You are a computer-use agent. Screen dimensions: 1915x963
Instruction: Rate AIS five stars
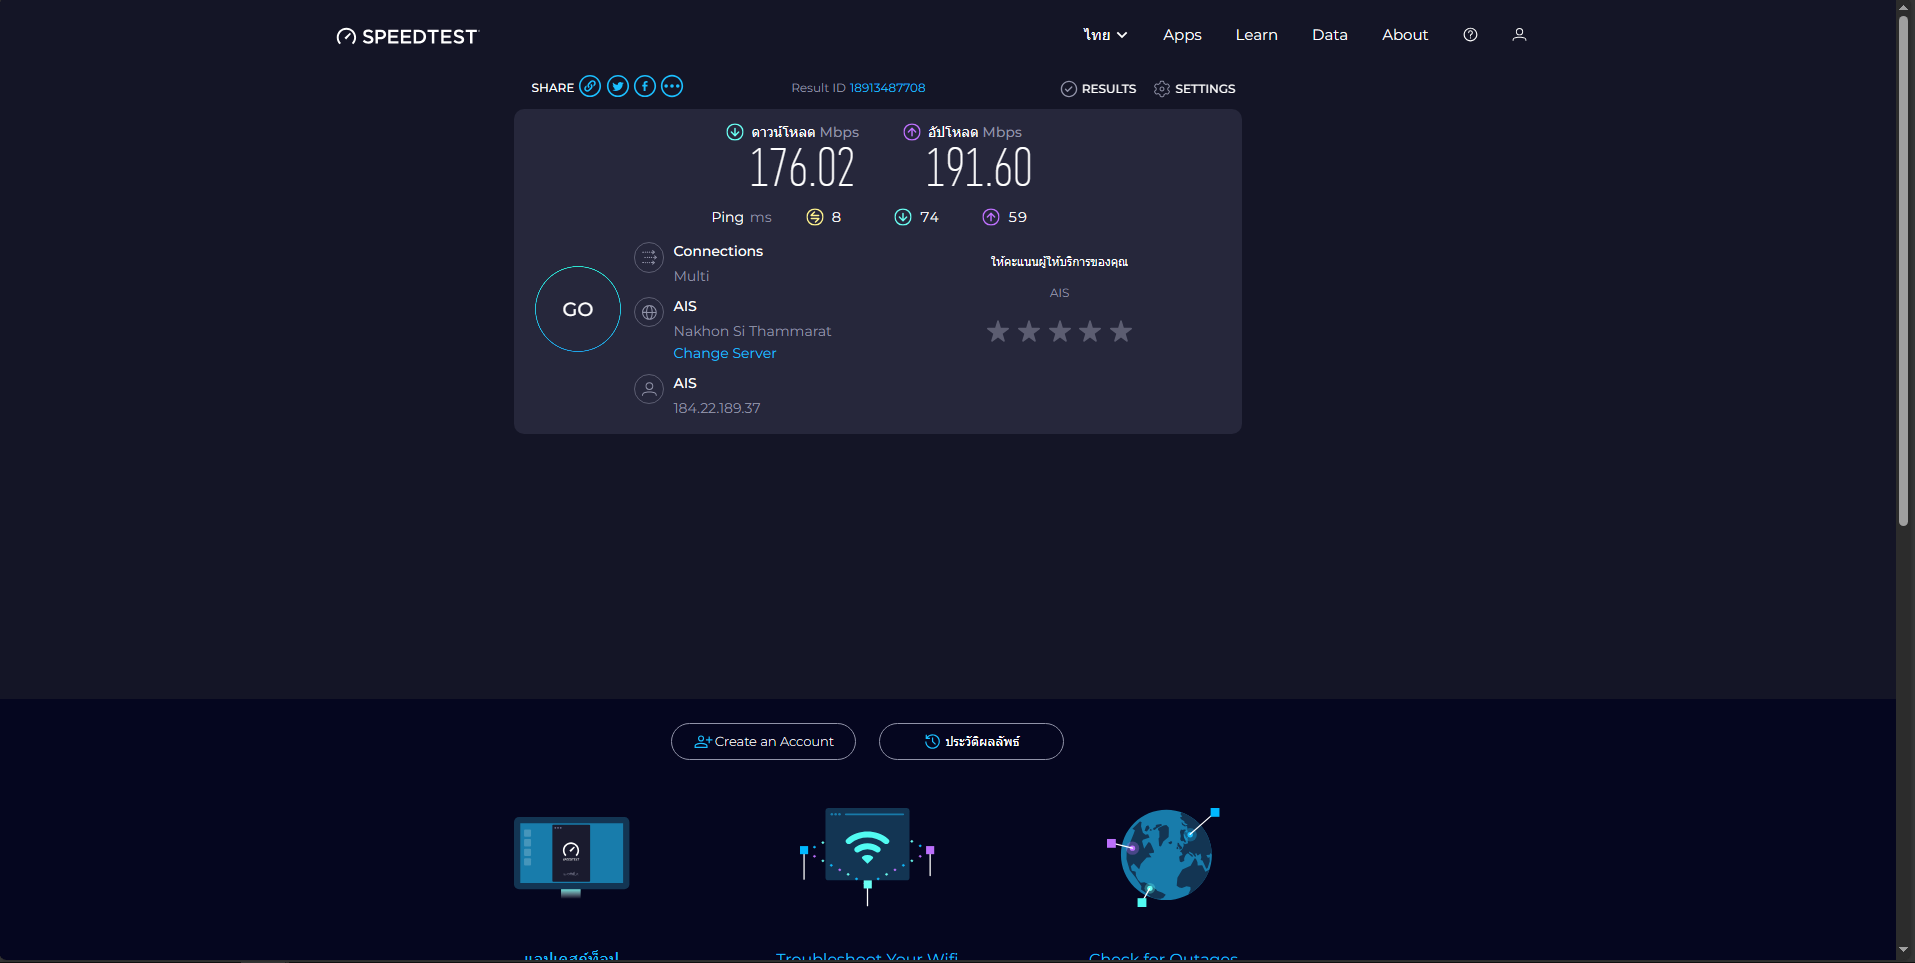coord(1121,331)
